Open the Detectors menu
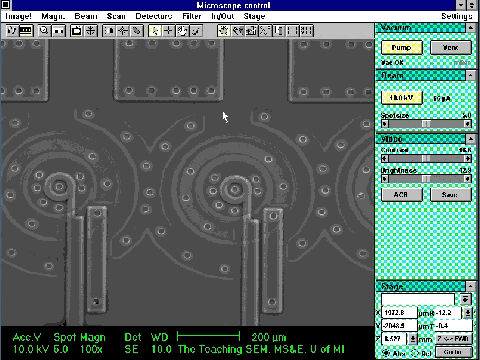This screenshot has width=480, height=360. pyautogui.click(x=154, y=16)
